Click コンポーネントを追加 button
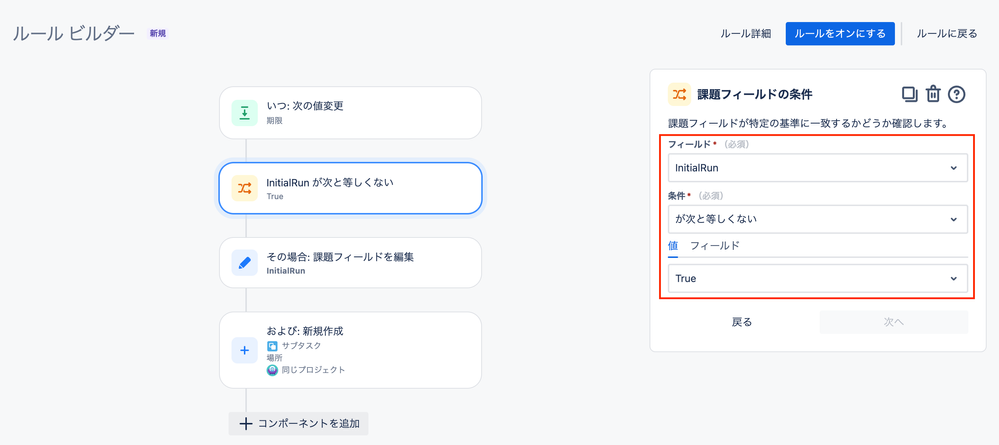This screenshot has width=999, height=445. click(x=298, y=423)
